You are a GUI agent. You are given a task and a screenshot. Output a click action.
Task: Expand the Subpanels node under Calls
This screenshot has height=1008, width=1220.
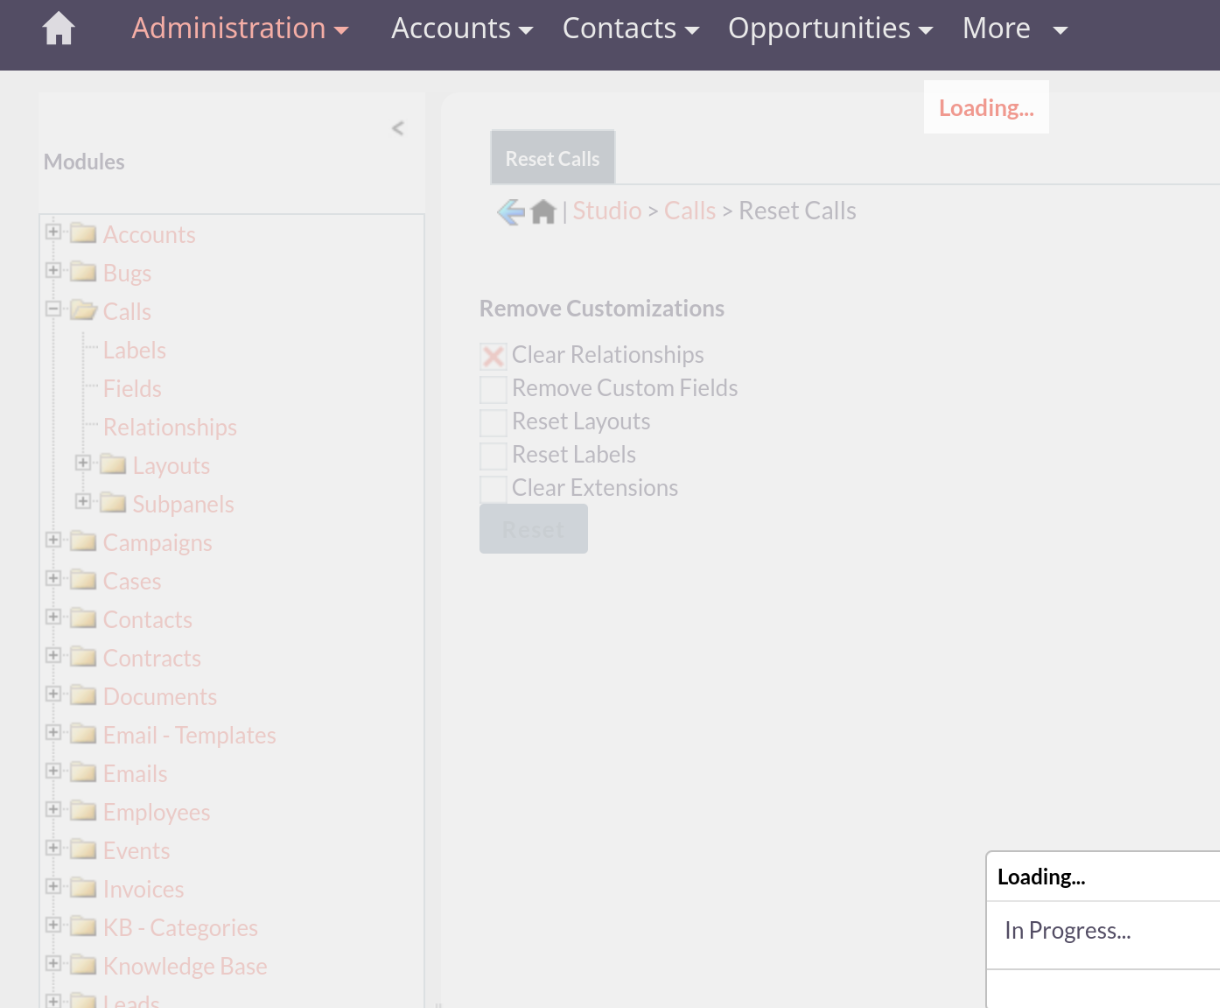[x=83, y=502]
